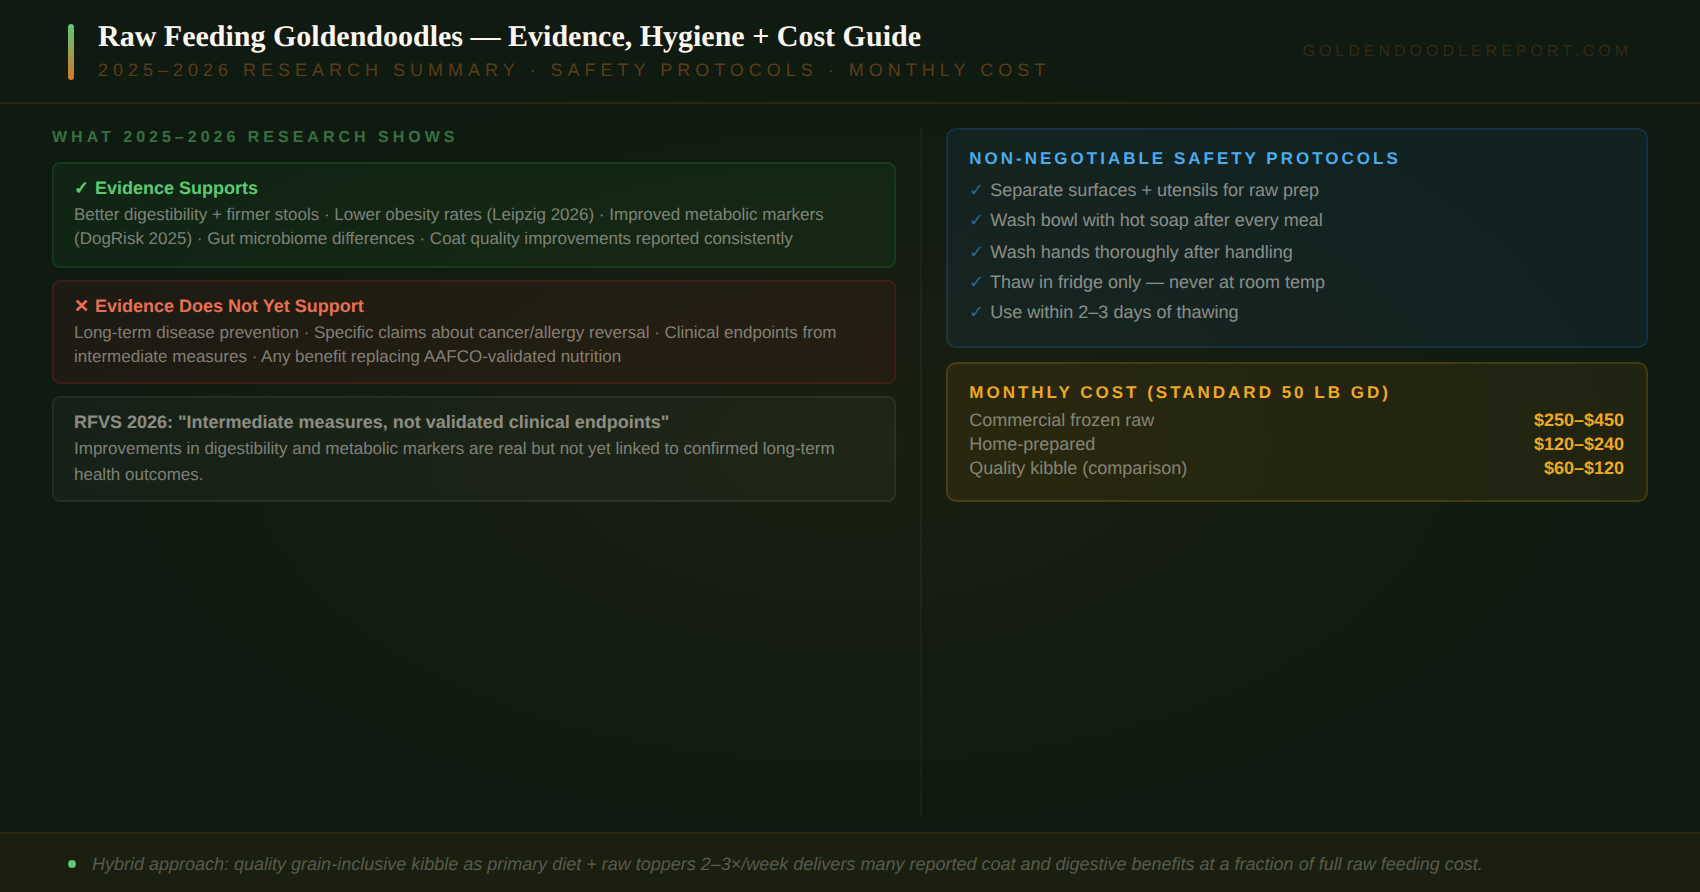The image size is (1700, 892).
Task: Click the $60–$120 kibble price
Action: tap(1583, 468)
